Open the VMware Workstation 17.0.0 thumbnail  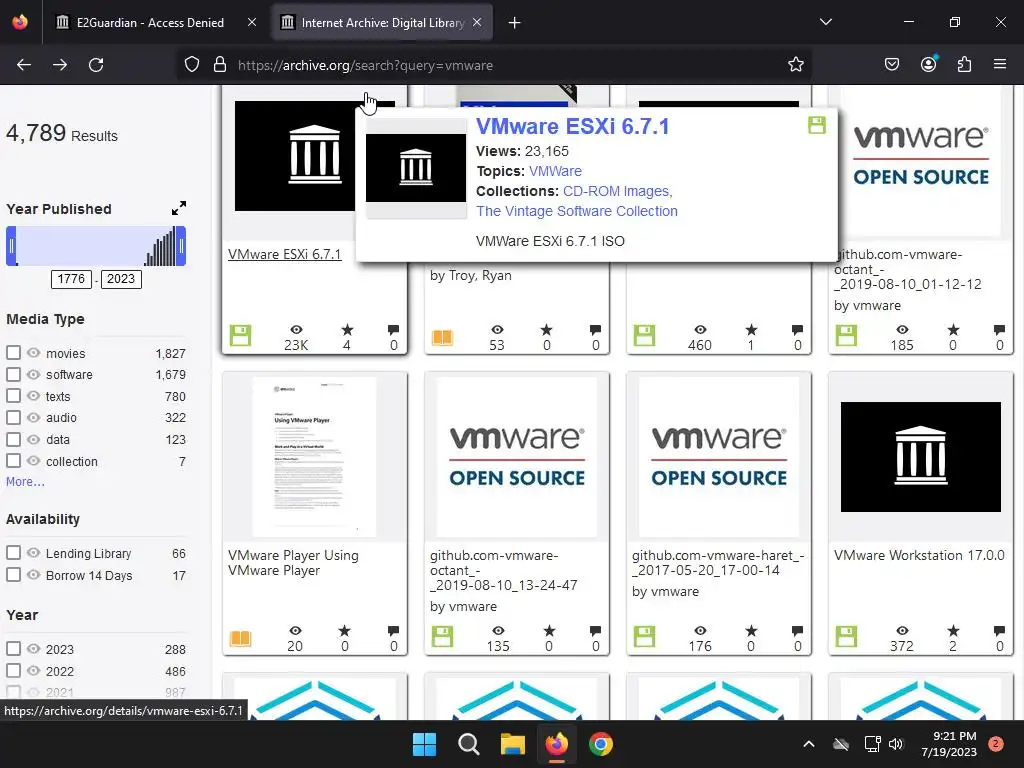(x=921, y=456)
